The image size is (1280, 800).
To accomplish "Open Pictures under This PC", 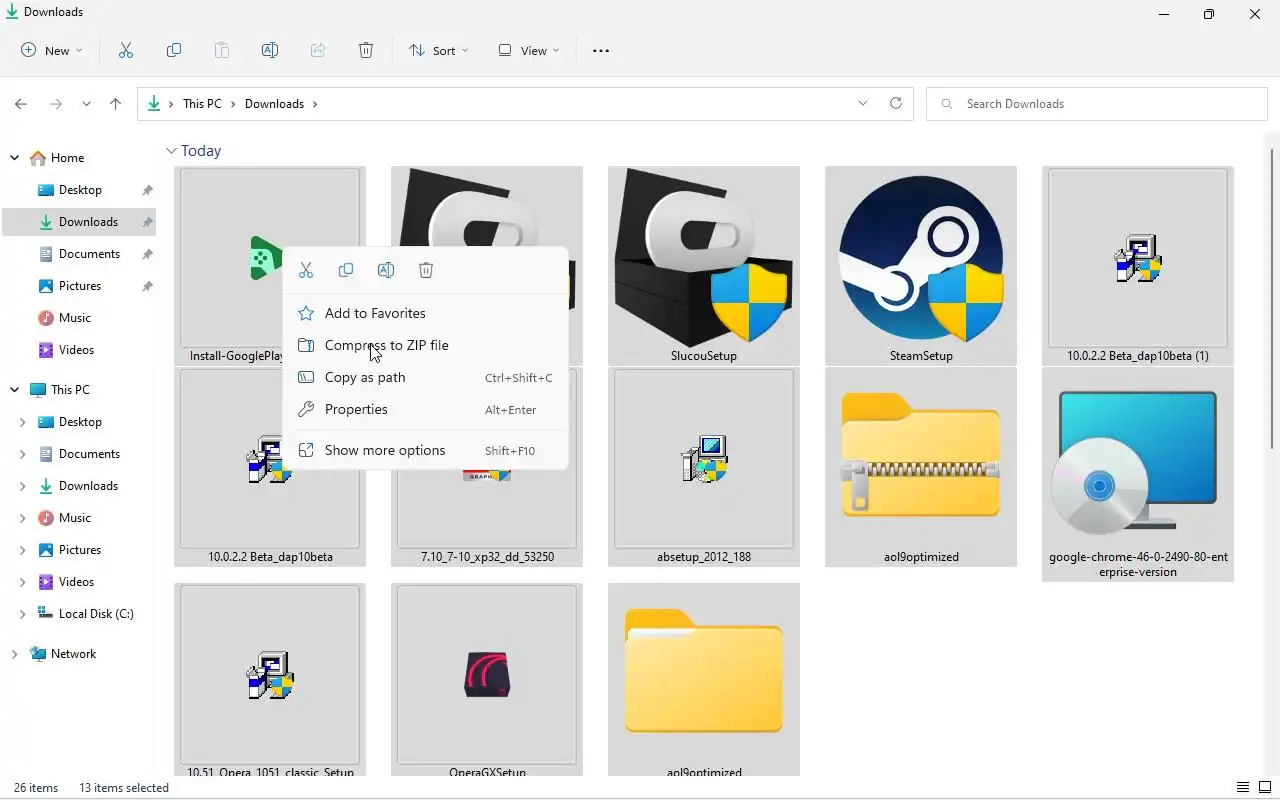I will coord(79,550).
